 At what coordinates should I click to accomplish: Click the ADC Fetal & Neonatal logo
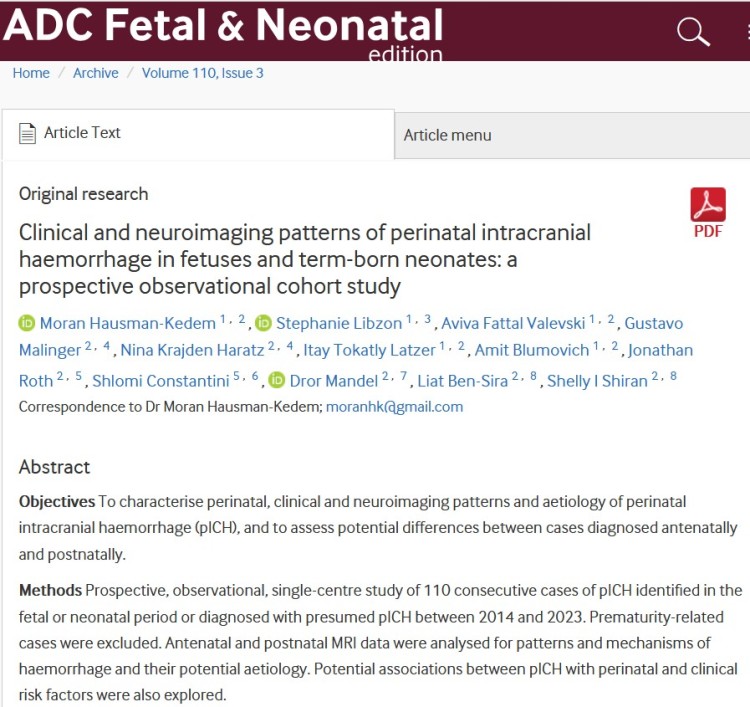(223, 30)
